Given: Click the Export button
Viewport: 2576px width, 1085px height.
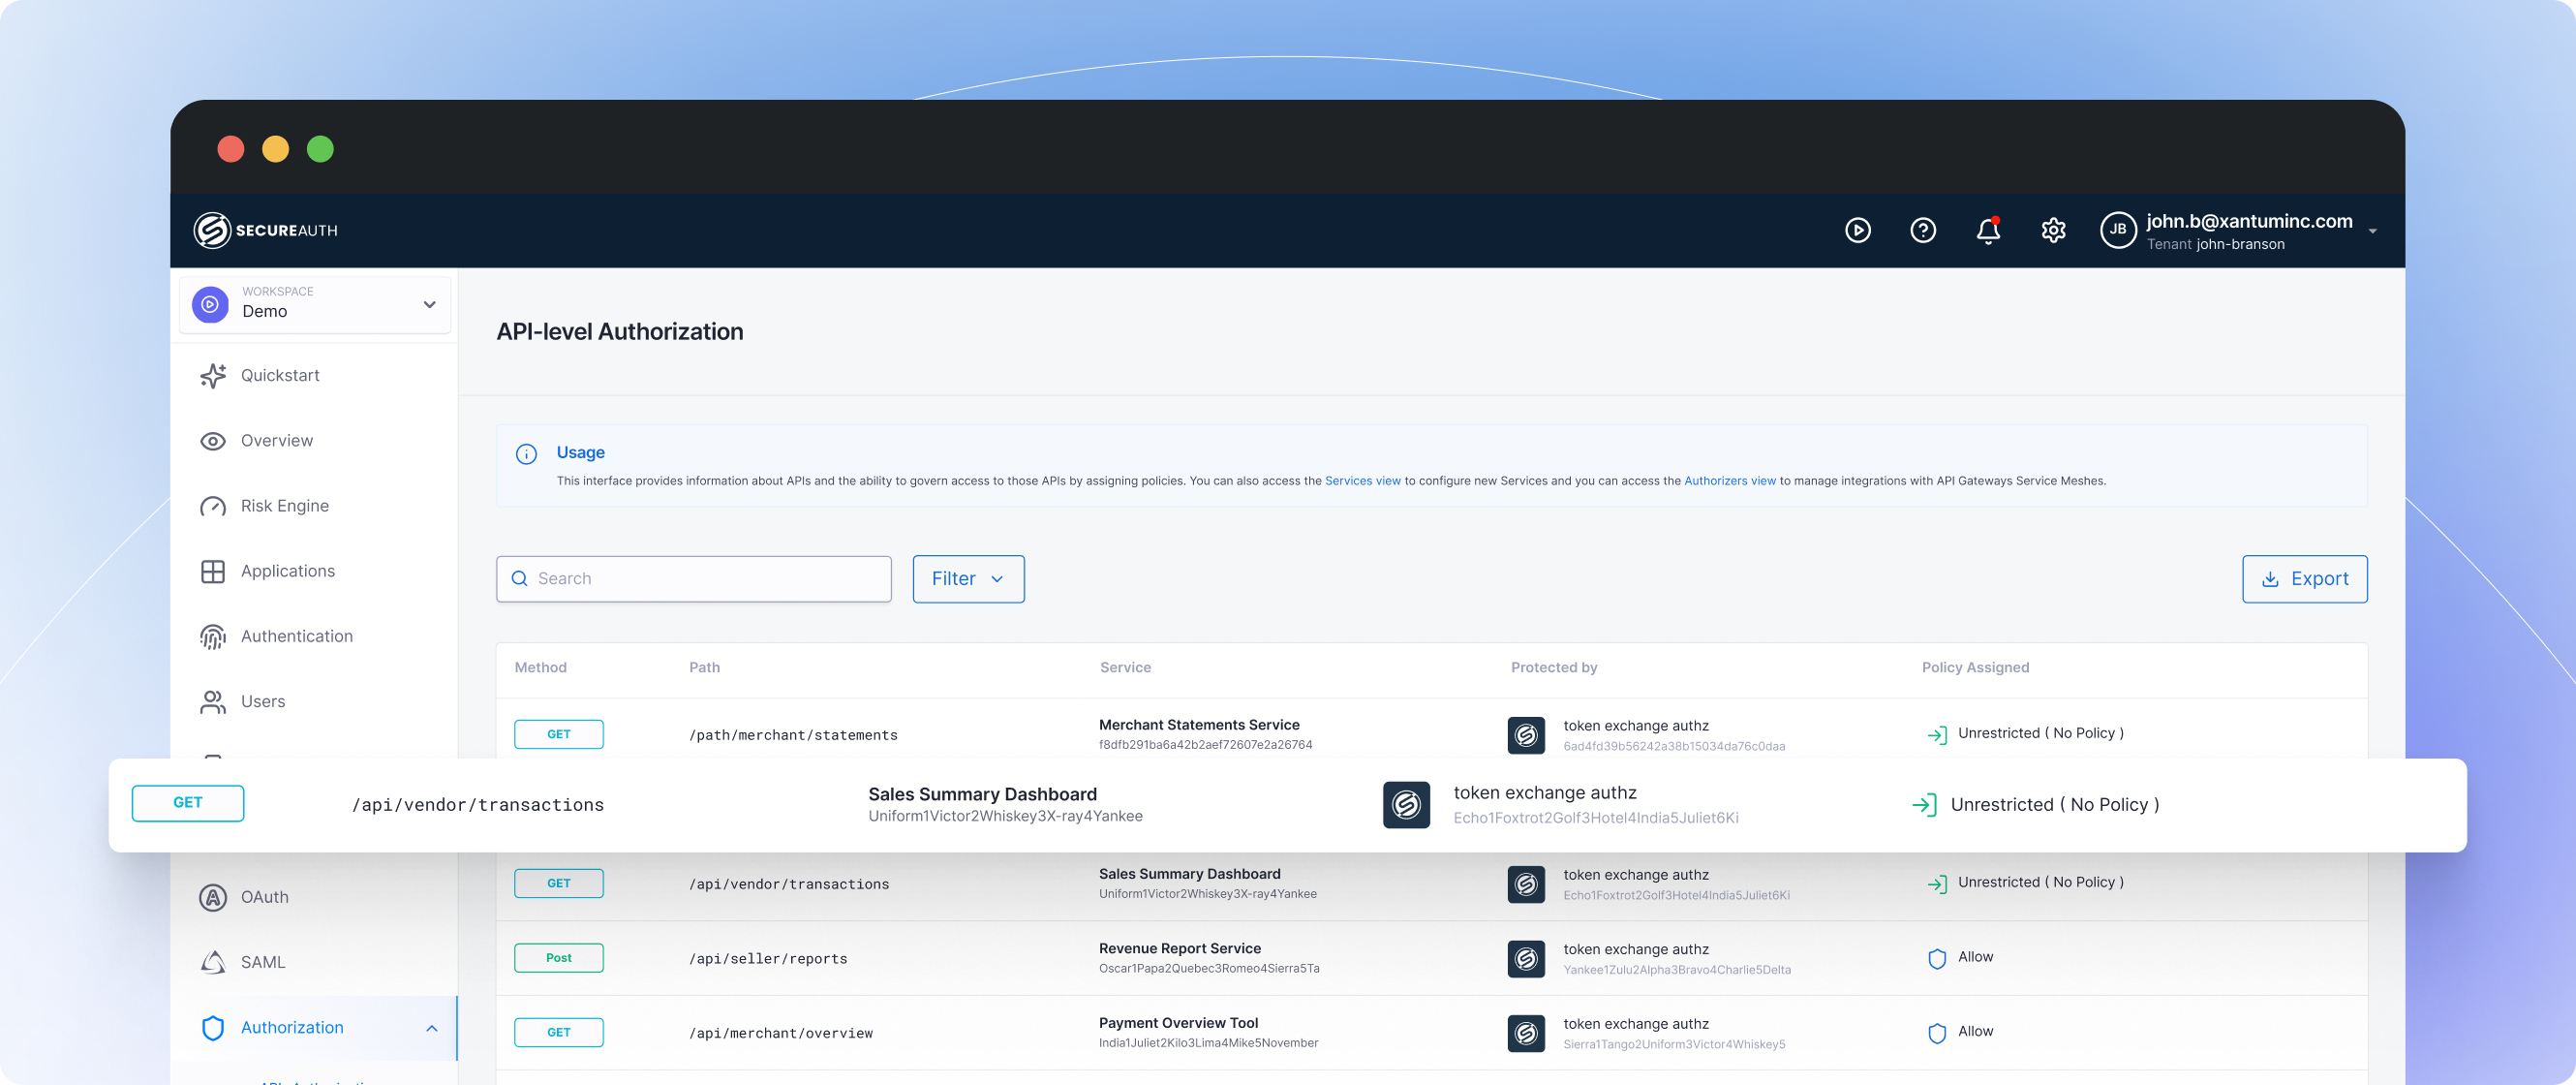Looking at the screenshot, I should click(x=2305, y=578).
